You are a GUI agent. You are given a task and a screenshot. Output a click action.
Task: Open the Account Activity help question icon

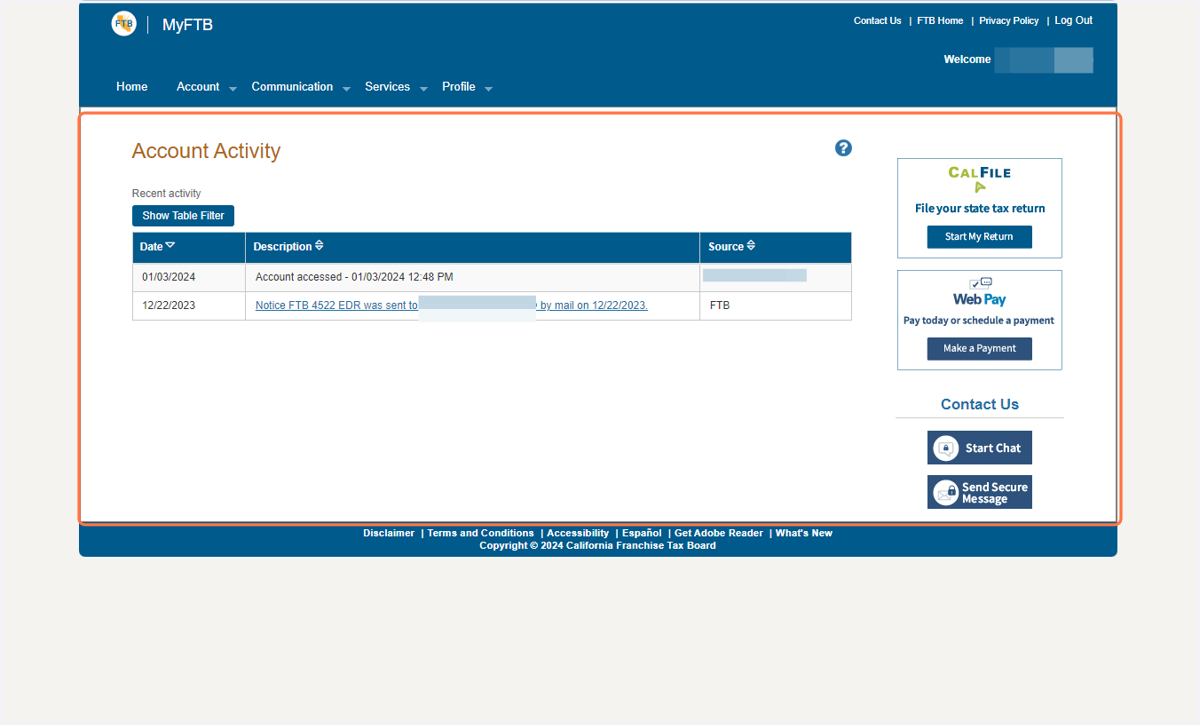click(843, 148)
